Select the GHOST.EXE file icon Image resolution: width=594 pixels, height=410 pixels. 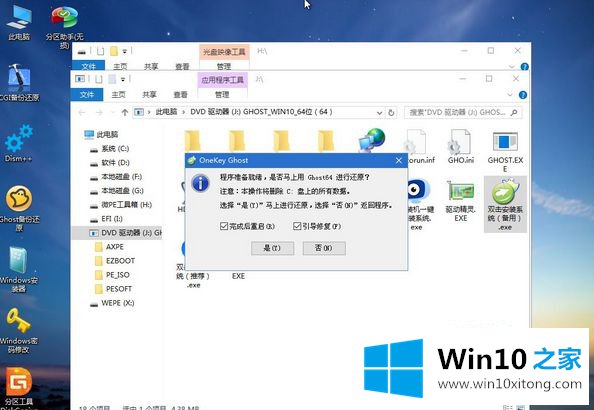tap(505, 151)
